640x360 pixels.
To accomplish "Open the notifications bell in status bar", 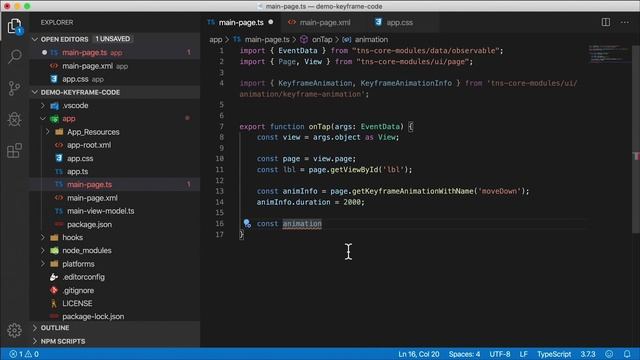I will pyautogui.click(x=627, y=354).
